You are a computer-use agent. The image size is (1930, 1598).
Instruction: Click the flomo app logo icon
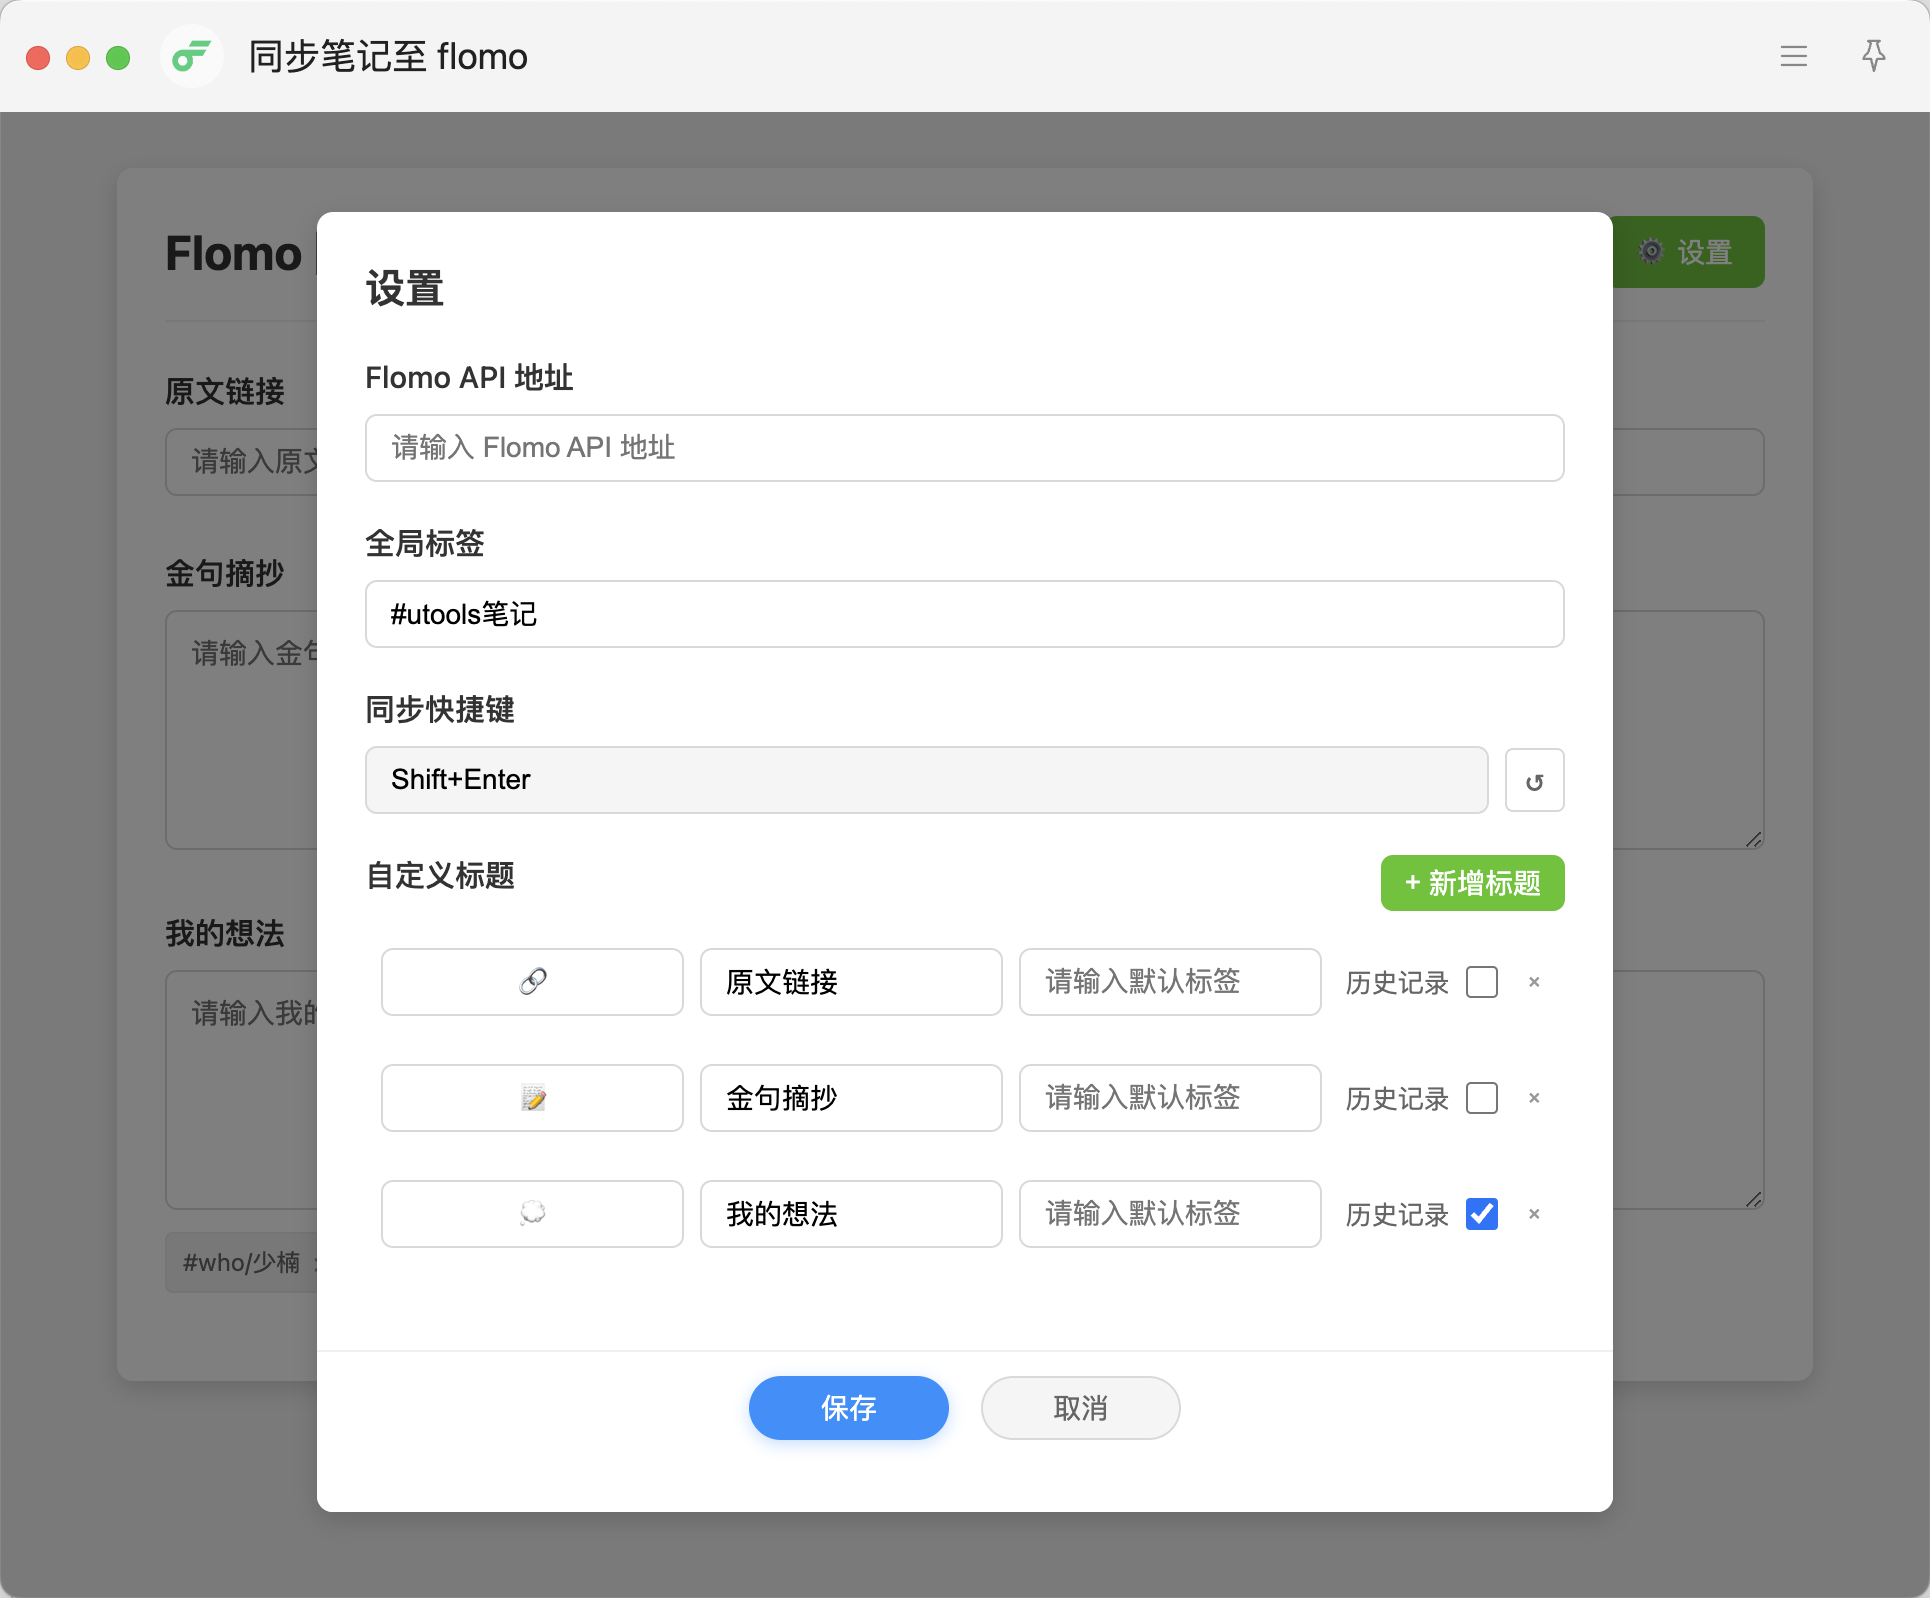[191, 56]
